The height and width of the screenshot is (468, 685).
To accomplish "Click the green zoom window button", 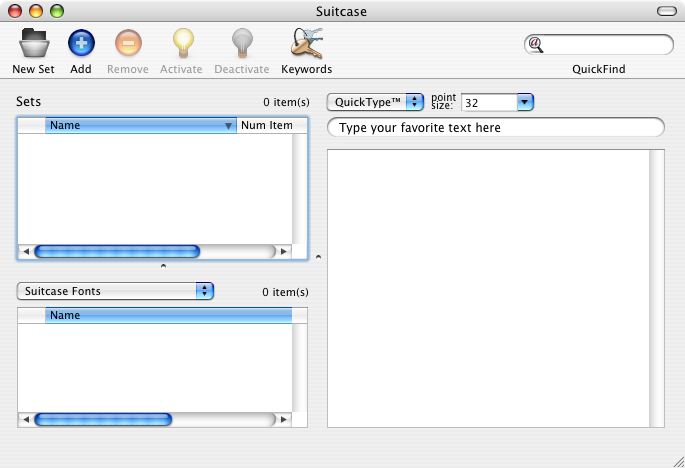I will (57, 11).
